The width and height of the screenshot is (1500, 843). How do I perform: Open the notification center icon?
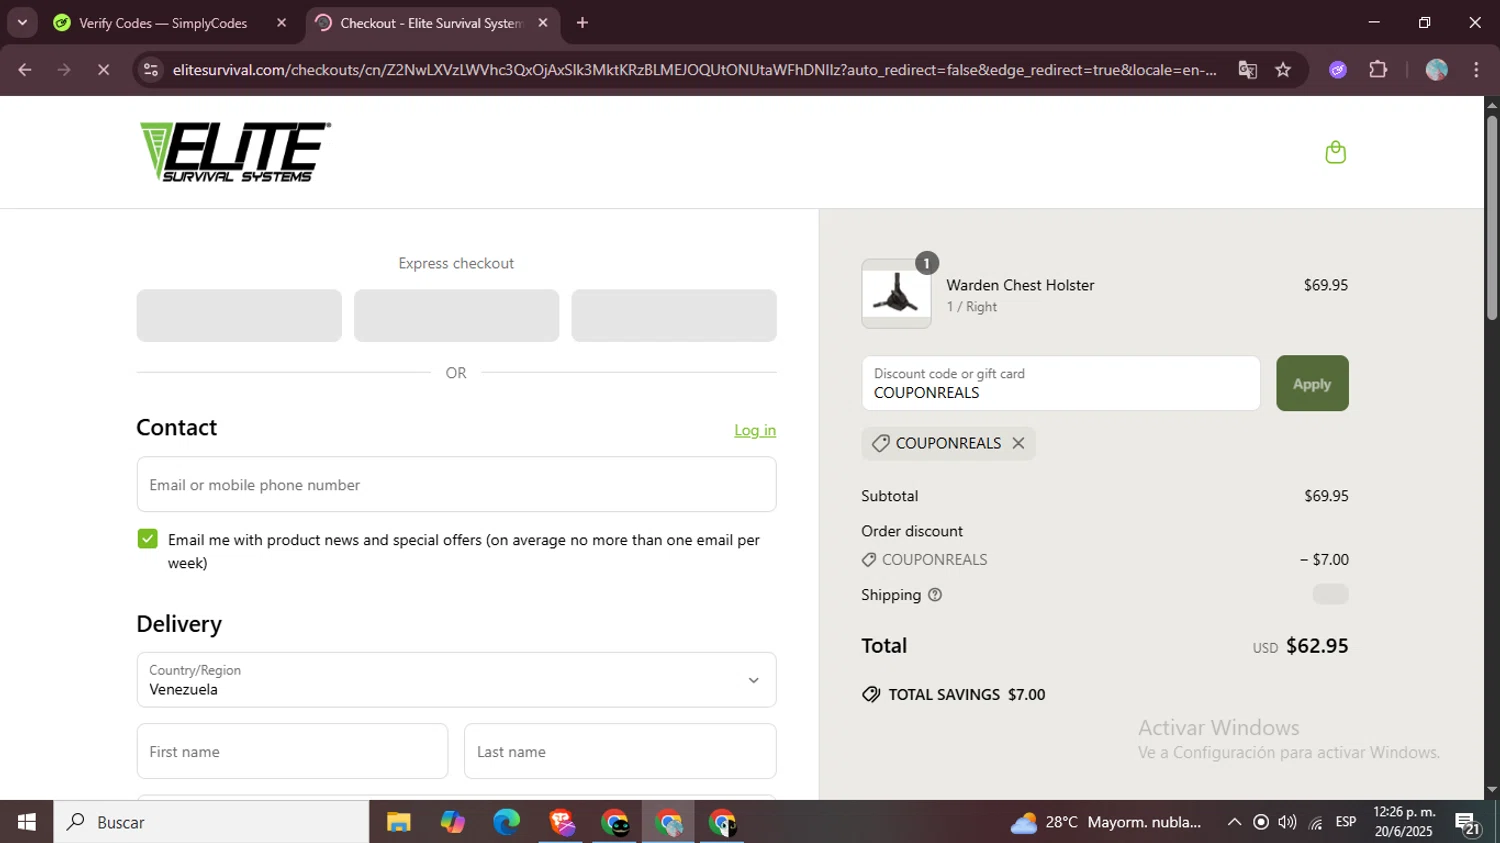pos(1468,824)
